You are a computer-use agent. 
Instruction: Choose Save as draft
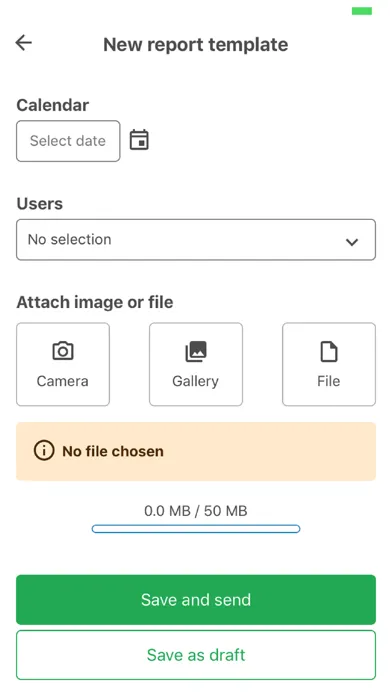[x=196, y=655]
